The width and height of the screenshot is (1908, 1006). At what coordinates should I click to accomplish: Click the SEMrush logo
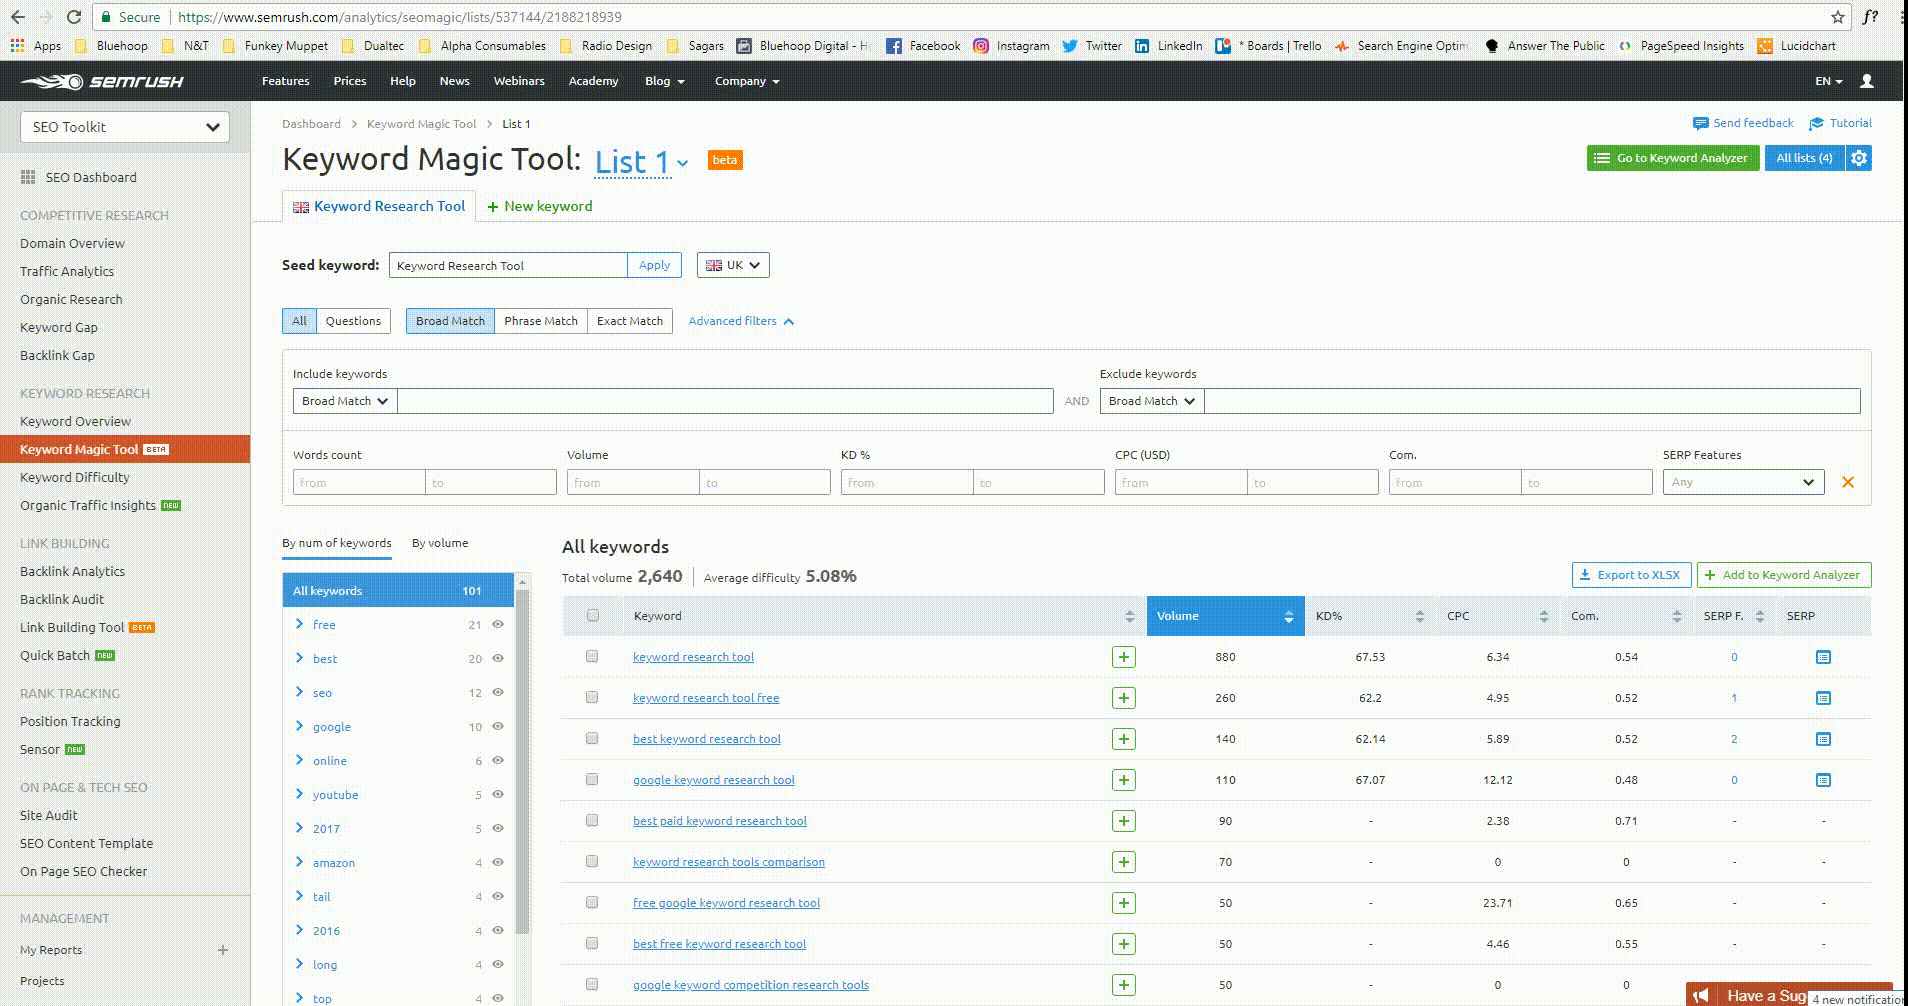click(x=102, y=81)
